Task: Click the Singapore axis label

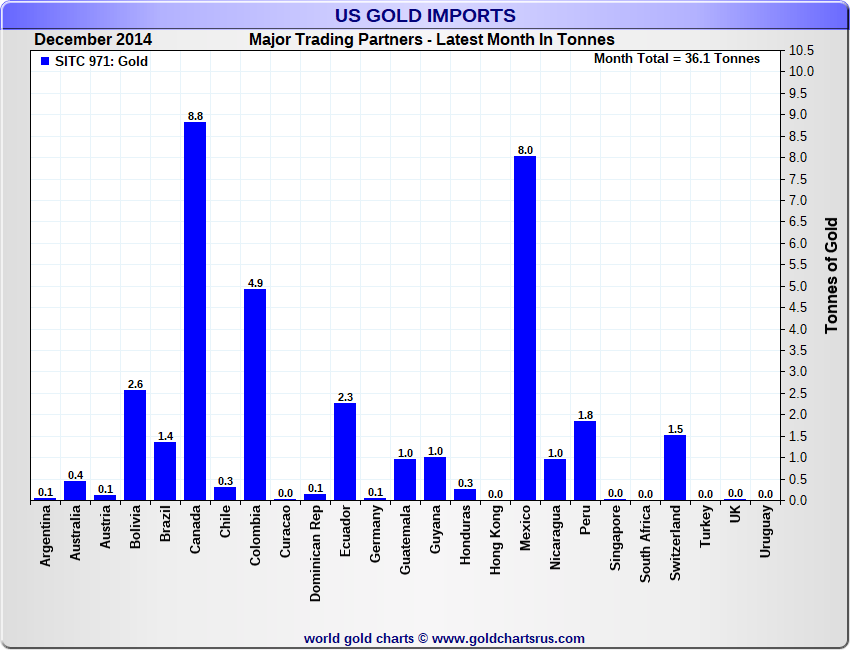Action: (x=615, y=538)
